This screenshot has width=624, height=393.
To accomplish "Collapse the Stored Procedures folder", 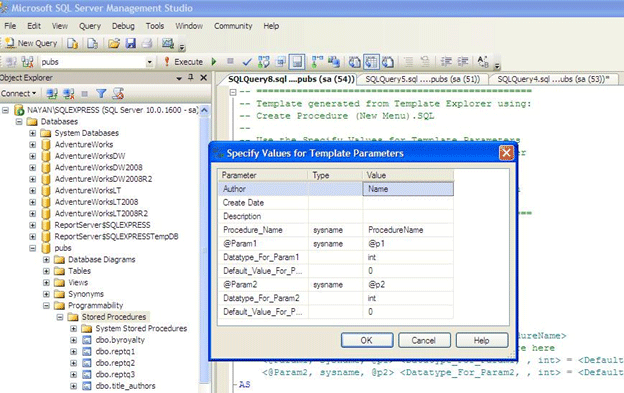I will [60, 317].
